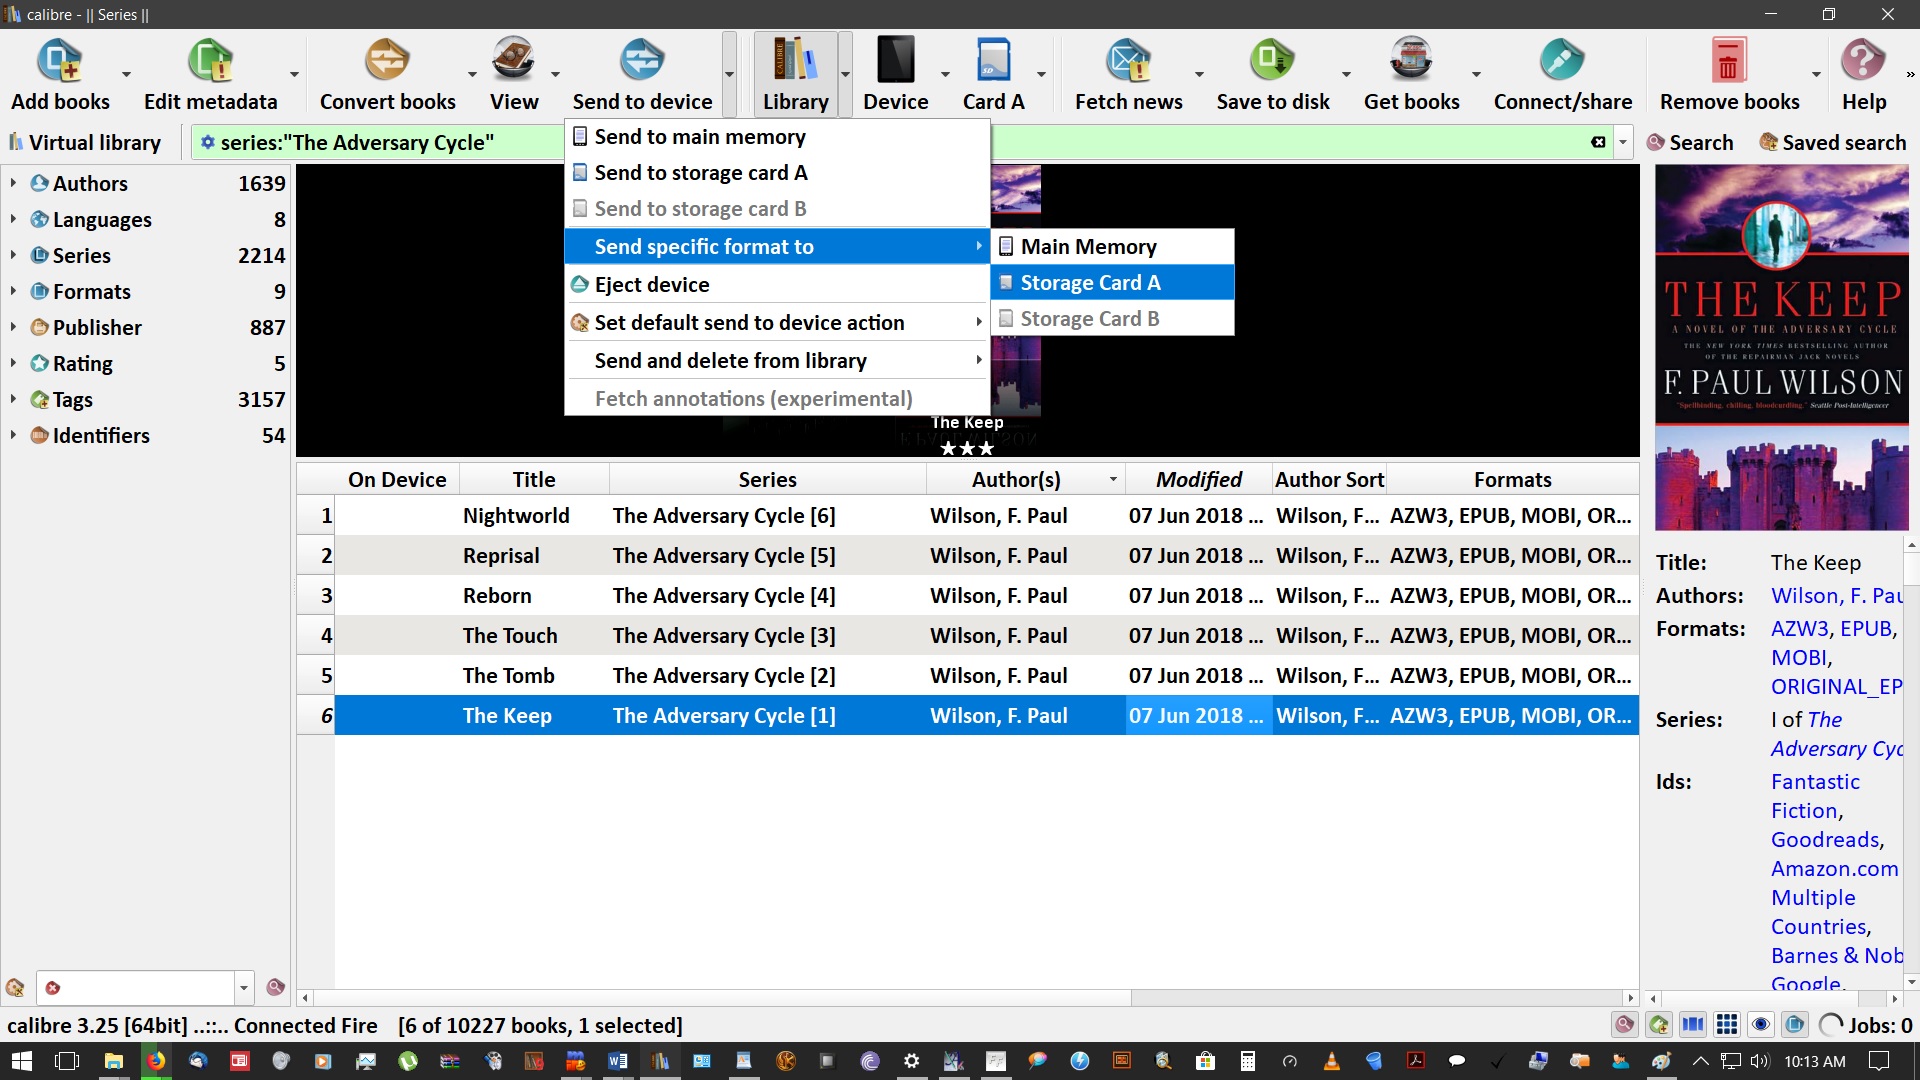Screen dimensions: 1920x1080
Task: Open the Edit metadata tool
Action: point(210,62)
